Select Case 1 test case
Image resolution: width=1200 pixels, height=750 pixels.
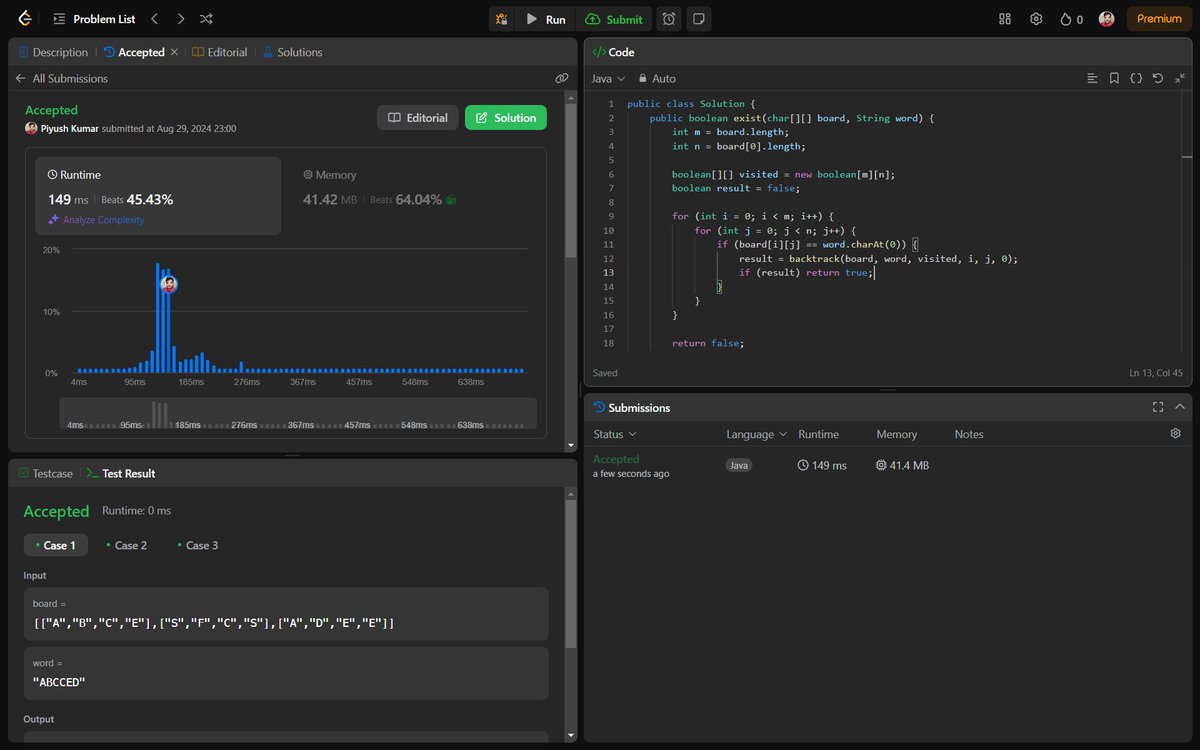[x=56, y=545]
